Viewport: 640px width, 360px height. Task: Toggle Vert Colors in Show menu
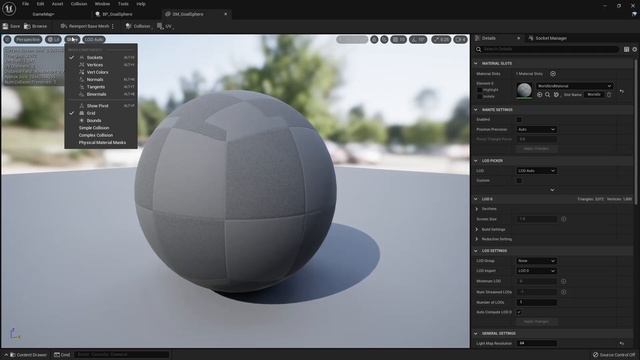pyautogui.click(x=101, y=72)
